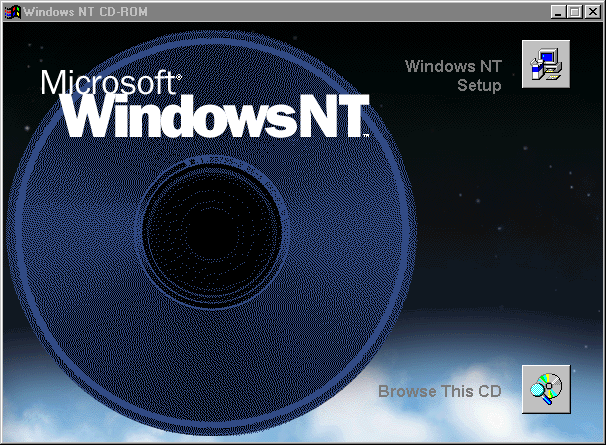Click the word "Setup" under Windows NT

479,84
